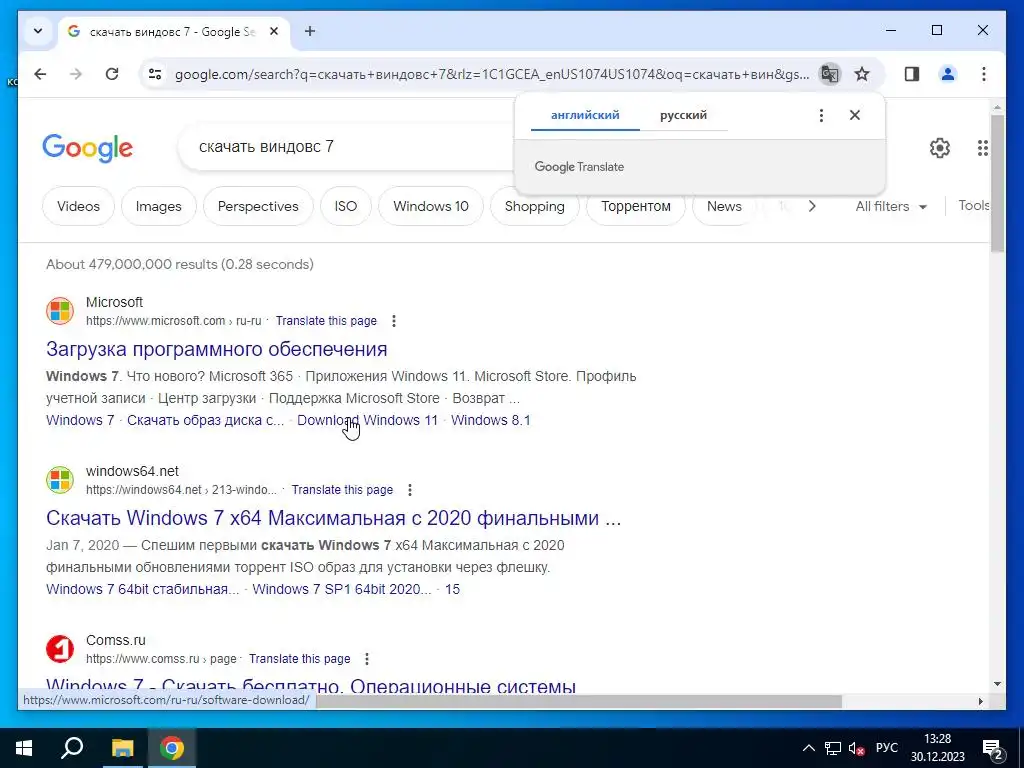Bookmark this page with the star icon
The image size is (1024, 768).
(862, 74)
